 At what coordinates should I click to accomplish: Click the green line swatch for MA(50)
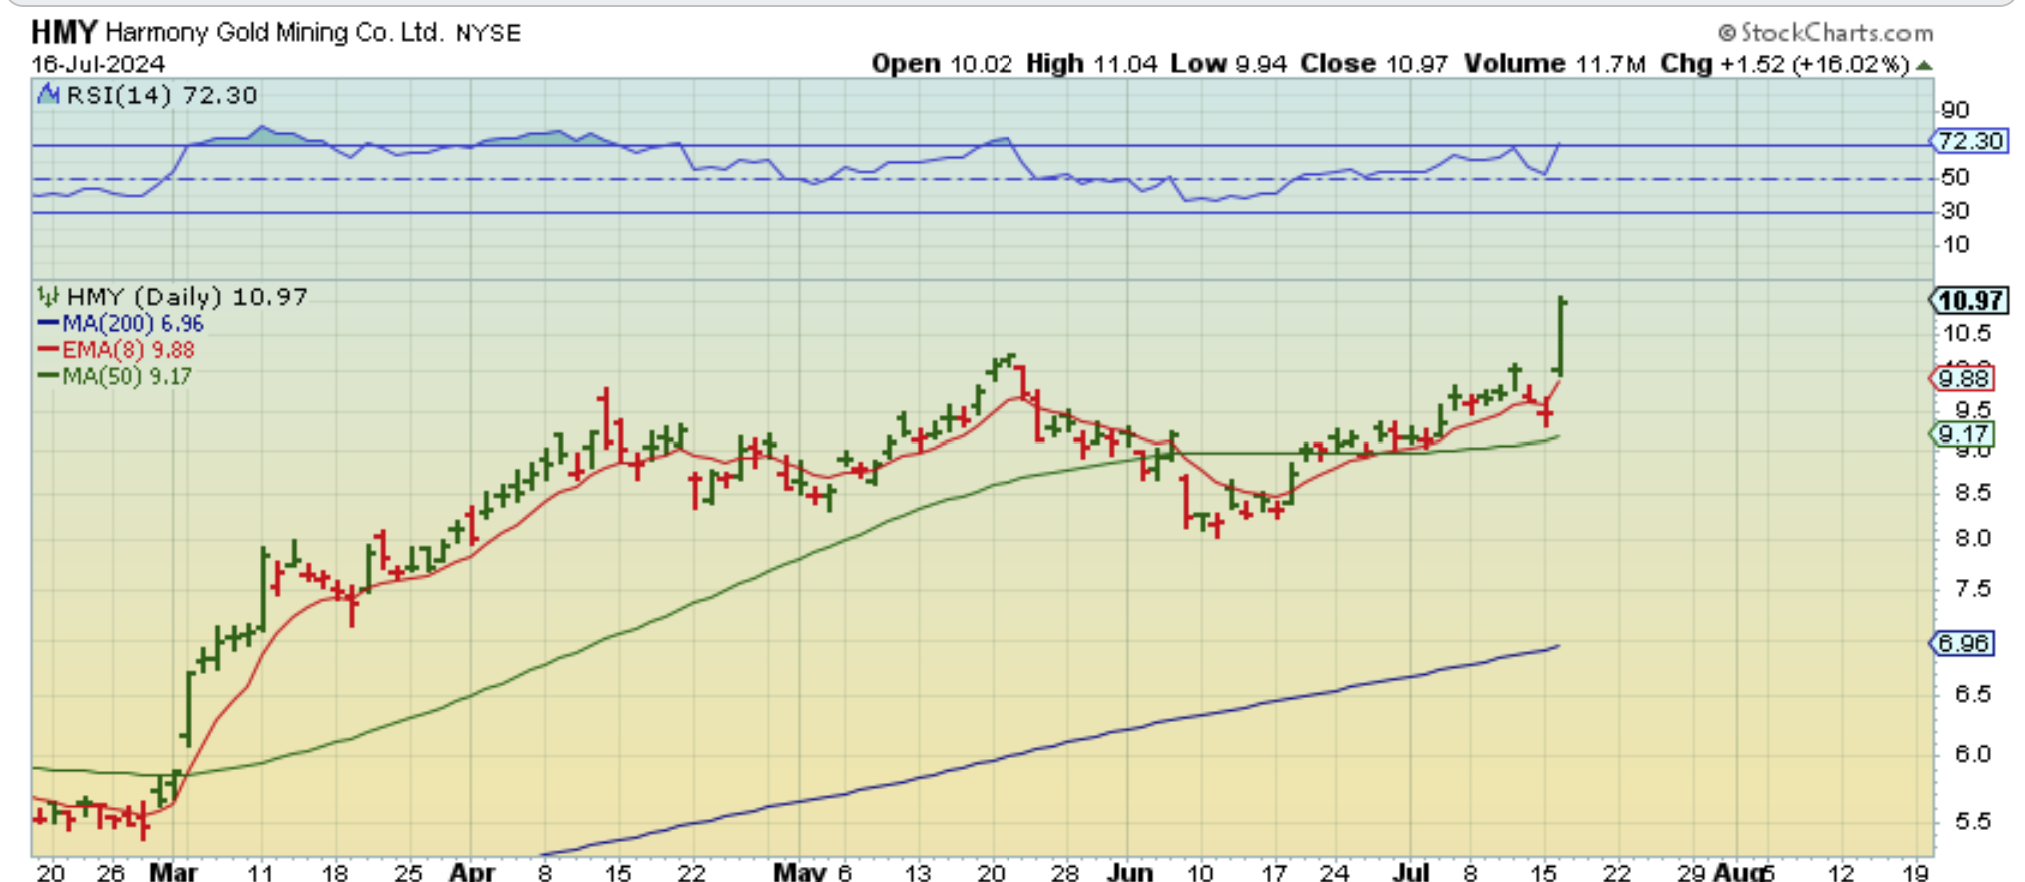(x=48, y=376)
